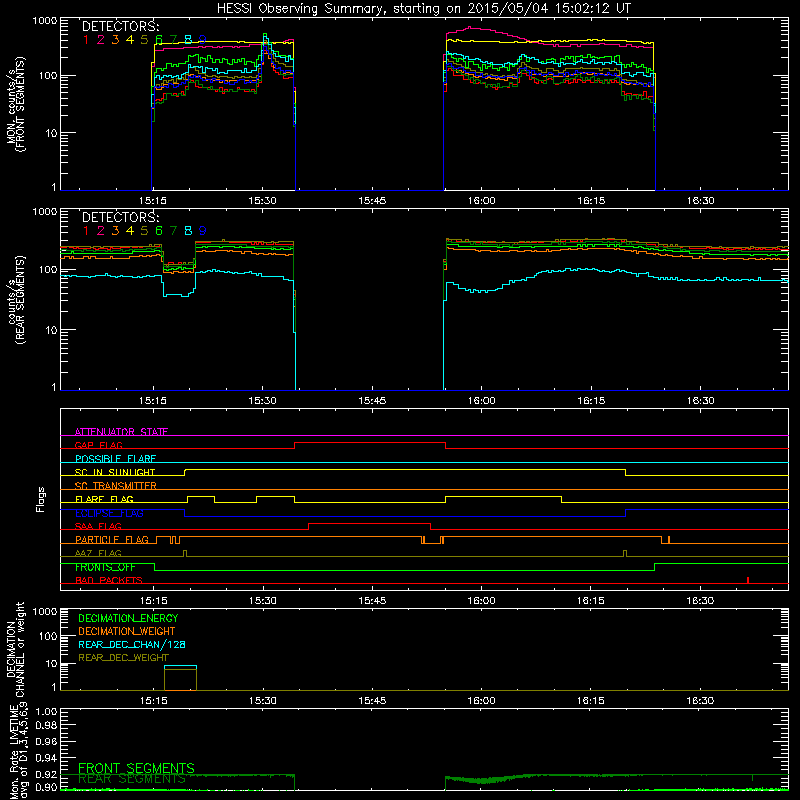Click the 0.96 value on the livetime axis
This screenshot has width=800, height=800.
pos(46,741)
